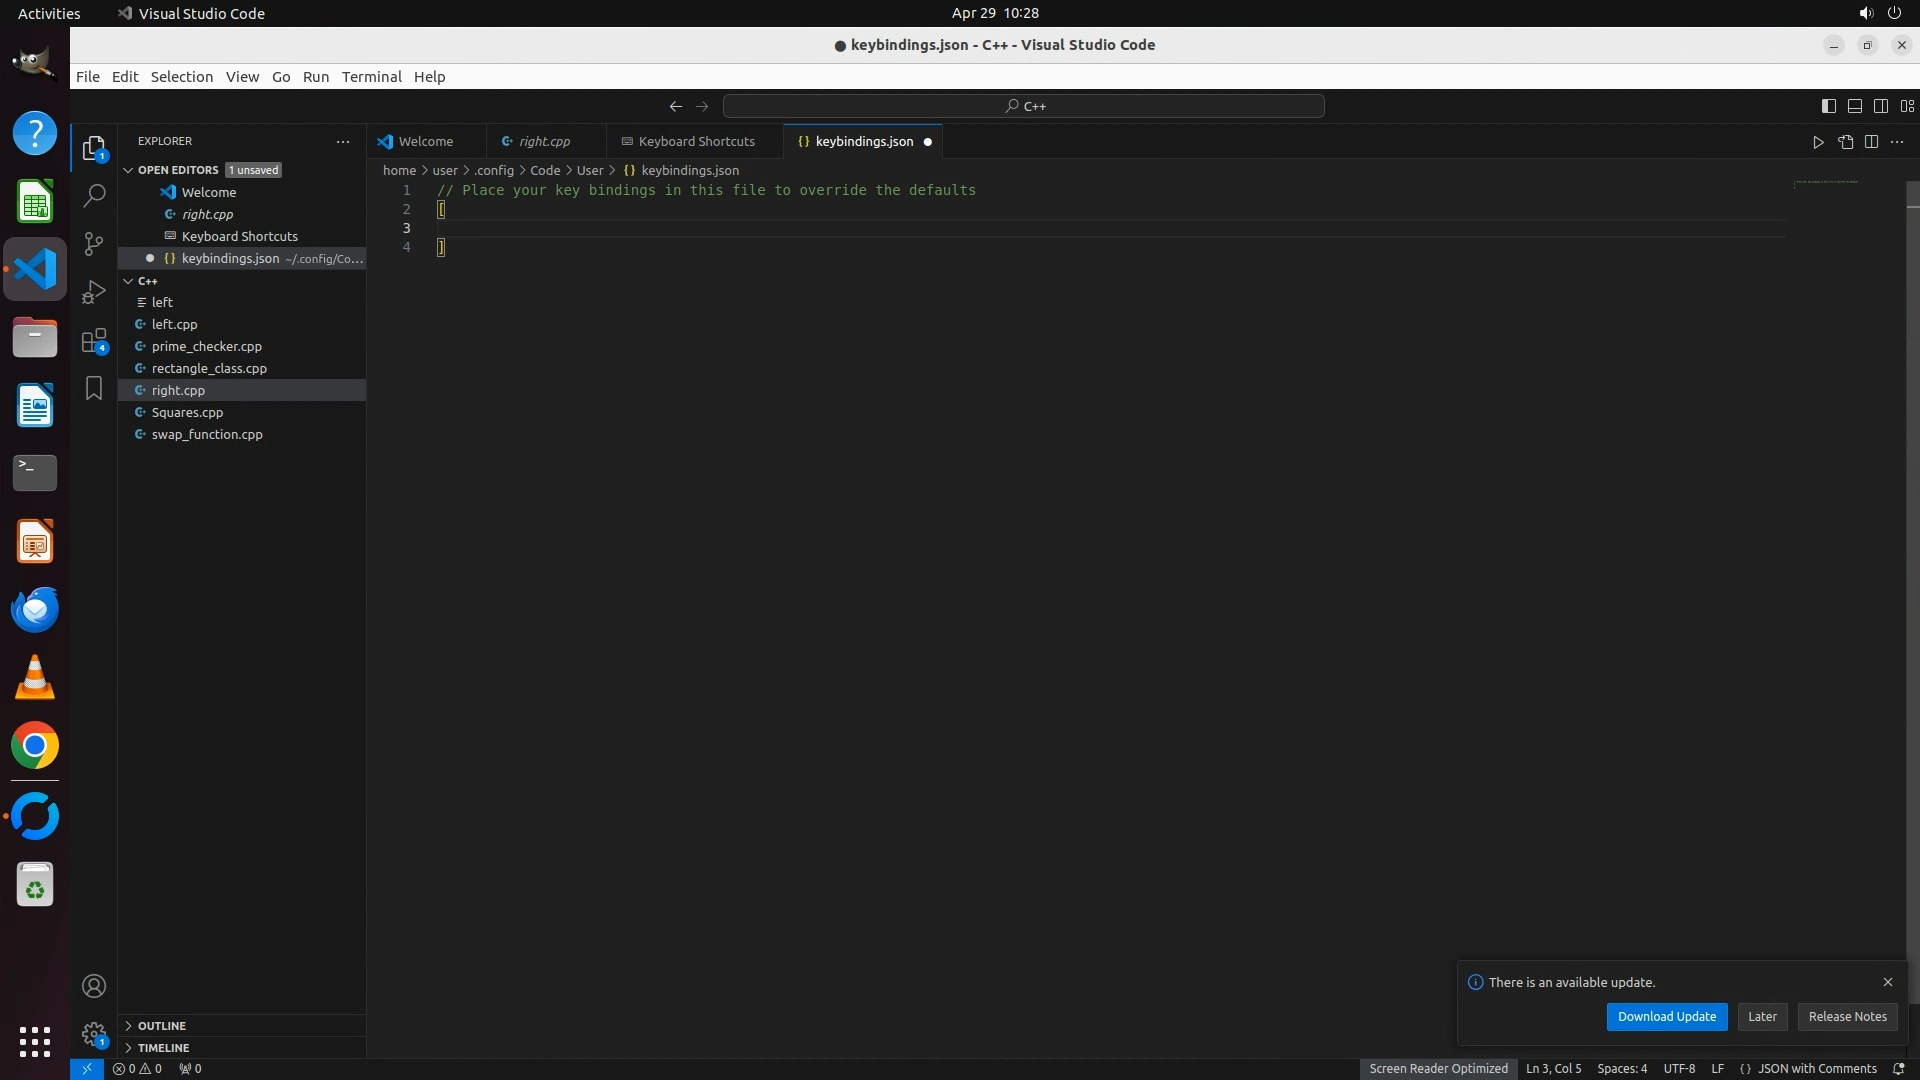Viewport: 1920px width, 1080px height.
Task: Click the Later button in the notification
Action: (x=1762, y=1017)
